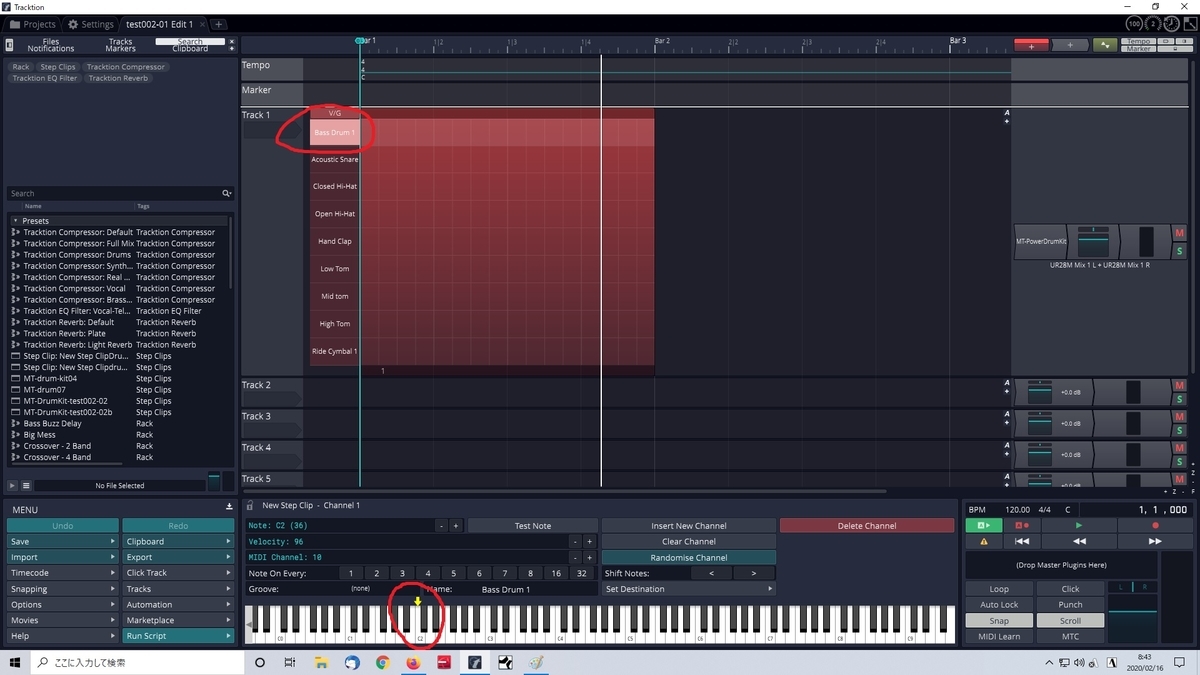Click the Test Note button

[x=533, y=525]
